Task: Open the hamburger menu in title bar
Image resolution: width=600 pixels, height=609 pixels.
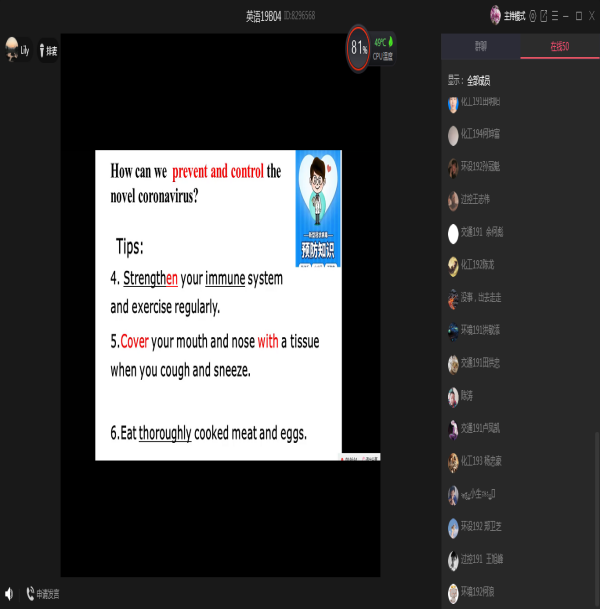Action: (554, 15)
